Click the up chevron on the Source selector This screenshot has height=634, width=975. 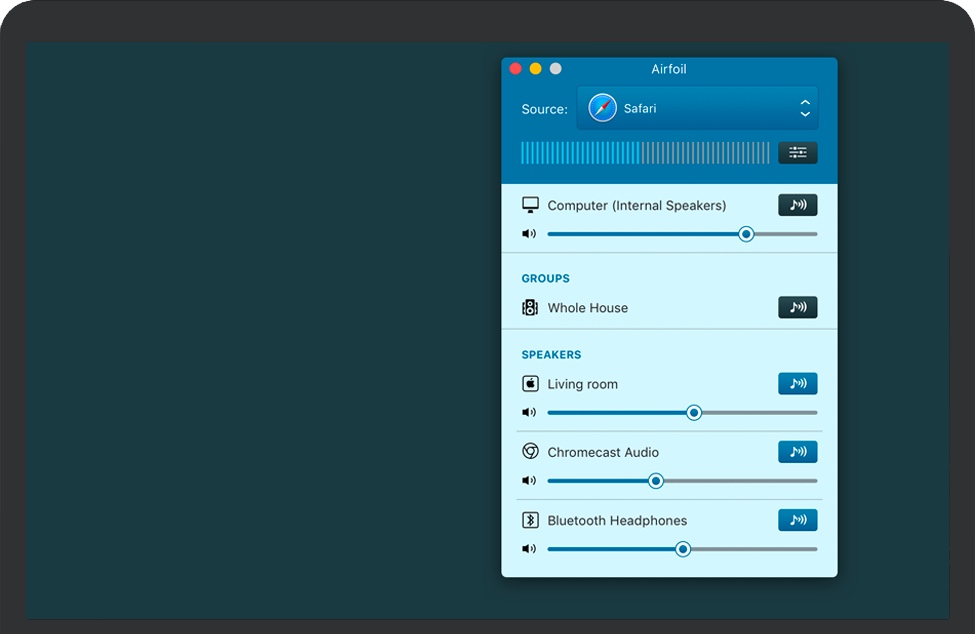(805, 102)
